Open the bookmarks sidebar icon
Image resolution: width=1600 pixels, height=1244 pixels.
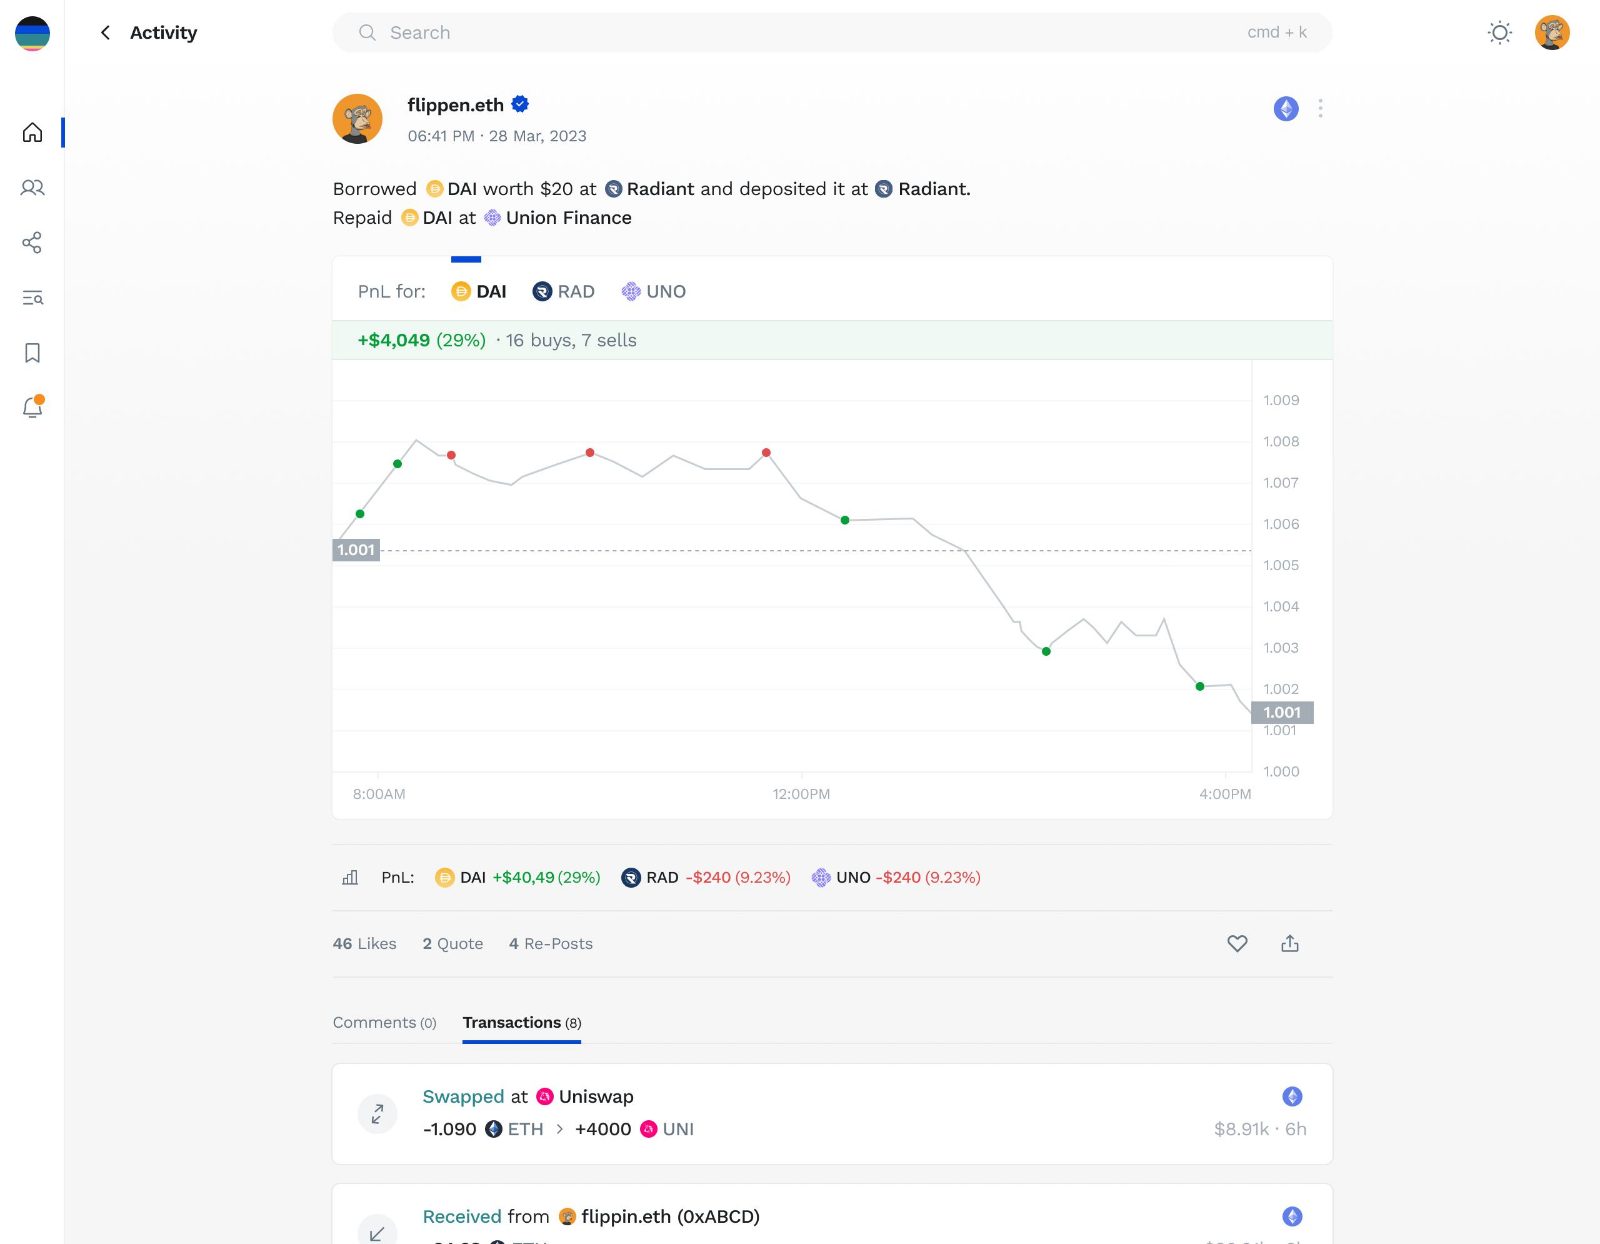click(x=32, y=352)
